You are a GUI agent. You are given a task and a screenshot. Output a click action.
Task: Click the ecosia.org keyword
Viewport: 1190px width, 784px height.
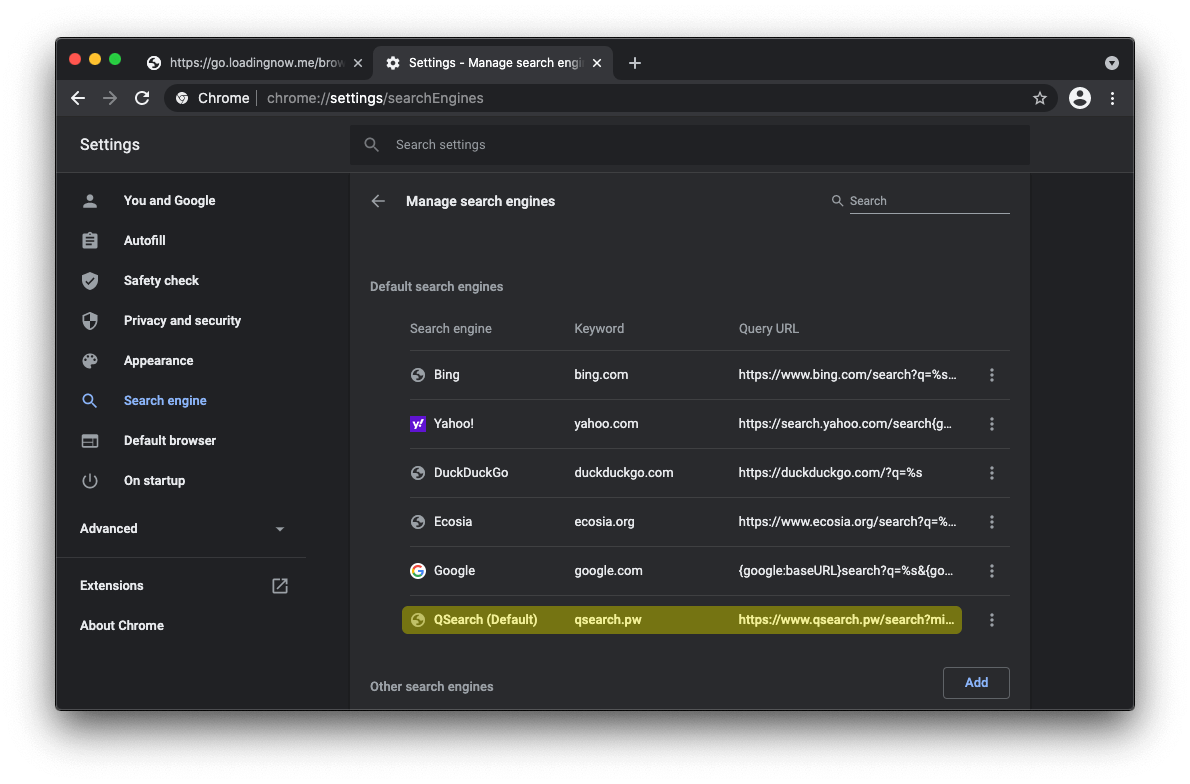click(604, 522)
